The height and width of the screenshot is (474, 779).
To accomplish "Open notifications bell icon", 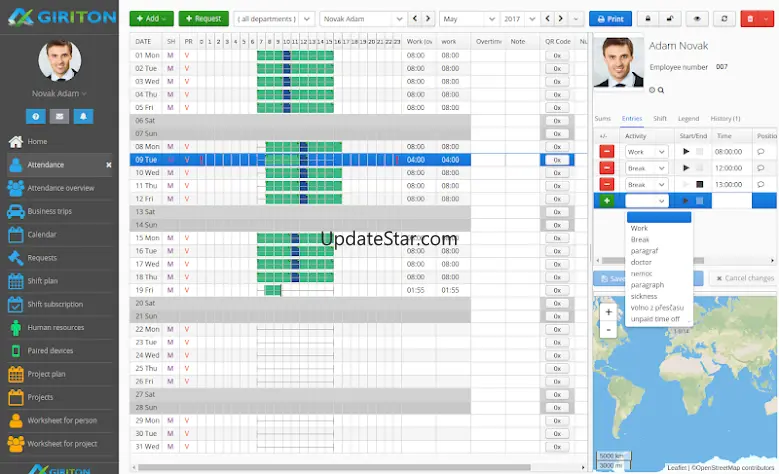I will 83,116.
